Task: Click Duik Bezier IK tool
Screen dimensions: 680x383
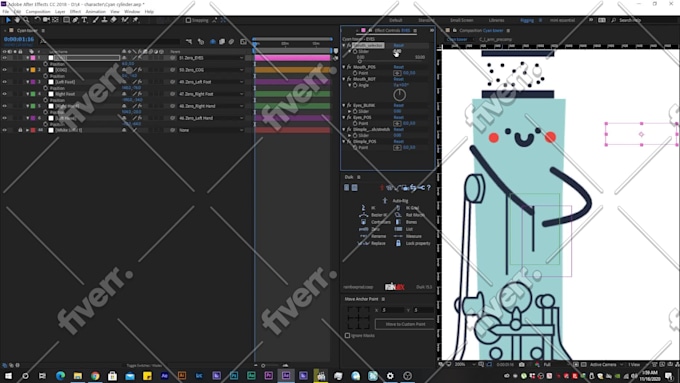Action: click(363, 215)
